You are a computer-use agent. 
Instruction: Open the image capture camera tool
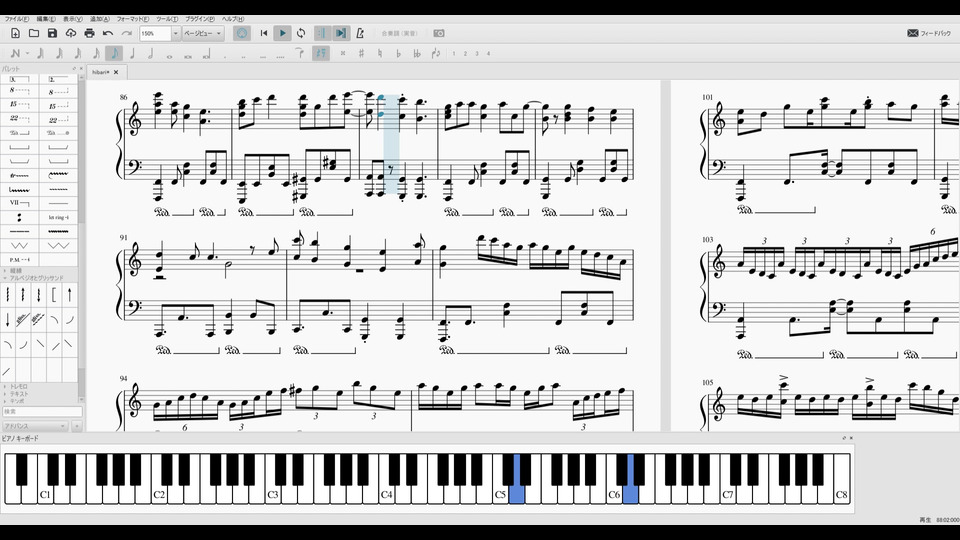[x=439, y=33]
